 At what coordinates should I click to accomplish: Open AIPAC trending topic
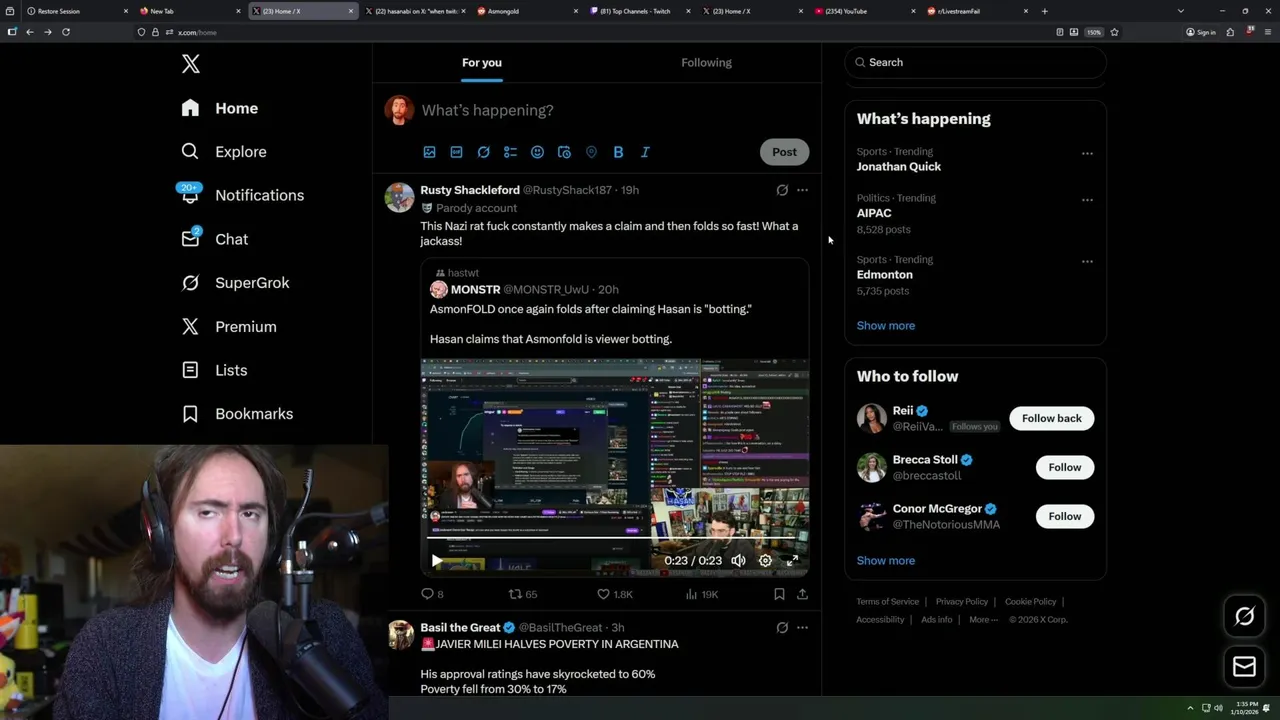(874, 213)
